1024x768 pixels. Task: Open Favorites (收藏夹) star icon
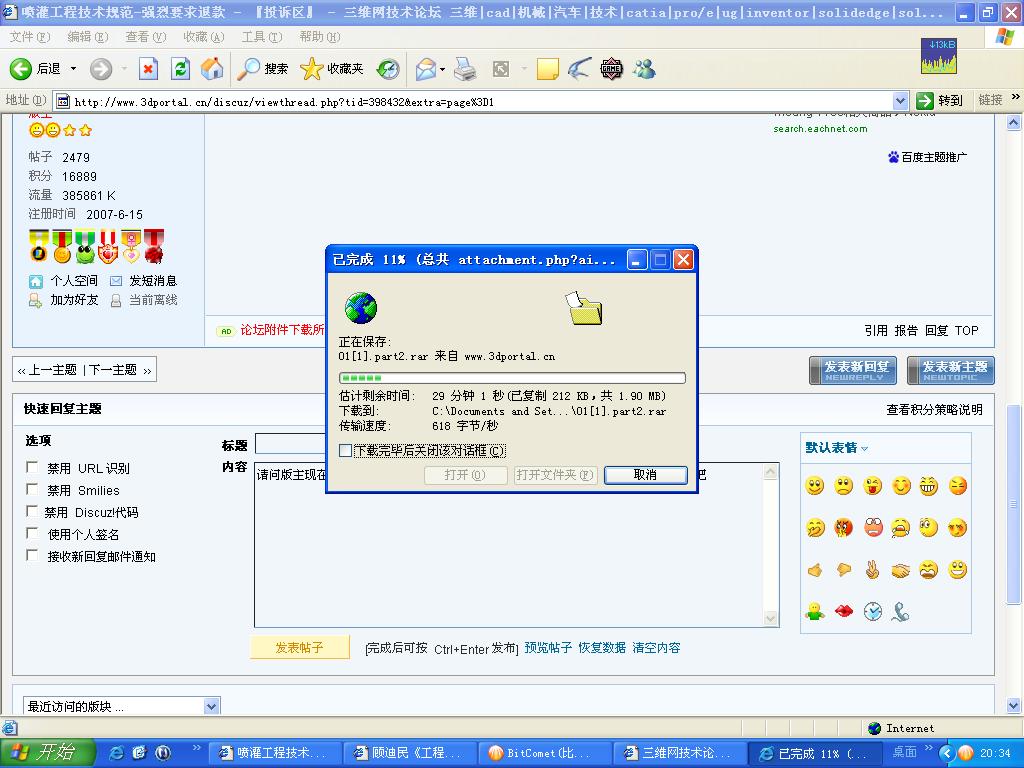[312, 69]
